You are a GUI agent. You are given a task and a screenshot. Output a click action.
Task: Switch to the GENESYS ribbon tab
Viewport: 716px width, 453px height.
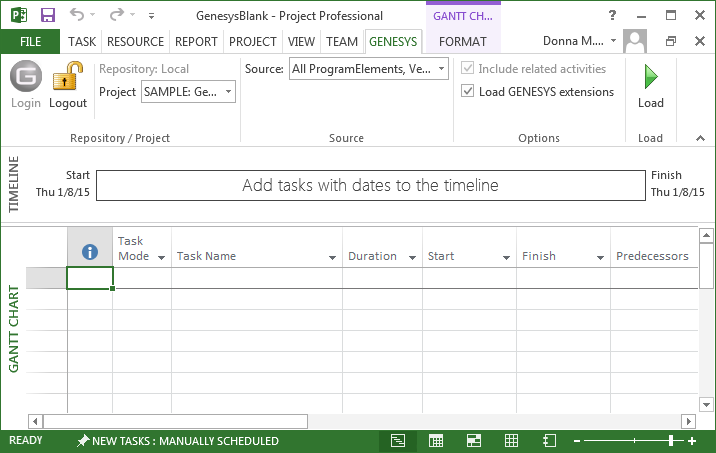pyautogui.click(x=393, y=42)
